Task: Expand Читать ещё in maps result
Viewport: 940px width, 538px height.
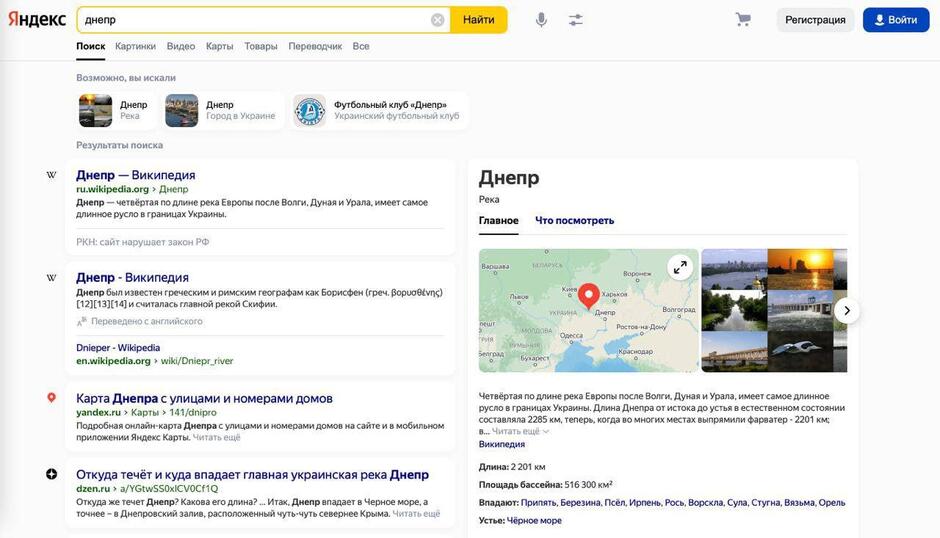Action: (216, 437)
